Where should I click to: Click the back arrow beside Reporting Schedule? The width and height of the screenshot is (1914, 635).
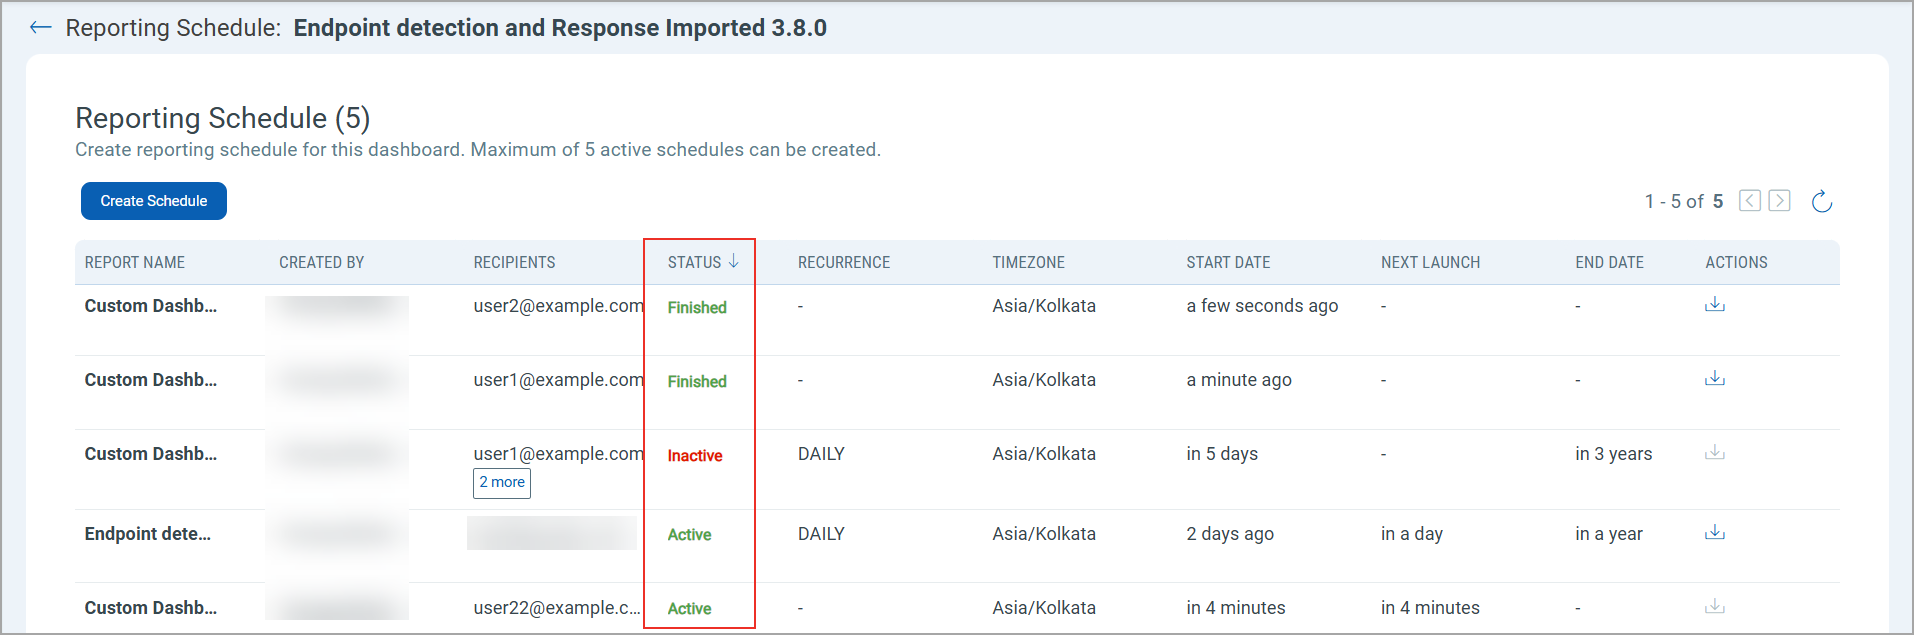point(41,28)
